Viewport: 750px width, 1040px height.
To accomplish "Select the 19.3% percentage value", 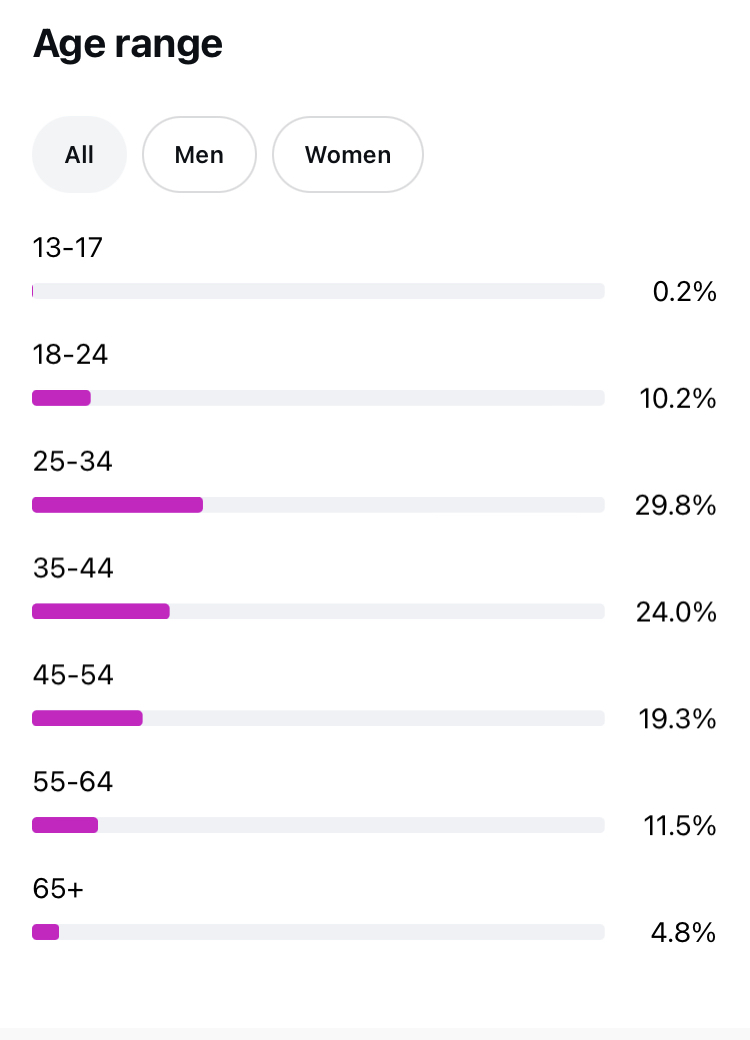I will pyautogui.click(x=677, y=719).
